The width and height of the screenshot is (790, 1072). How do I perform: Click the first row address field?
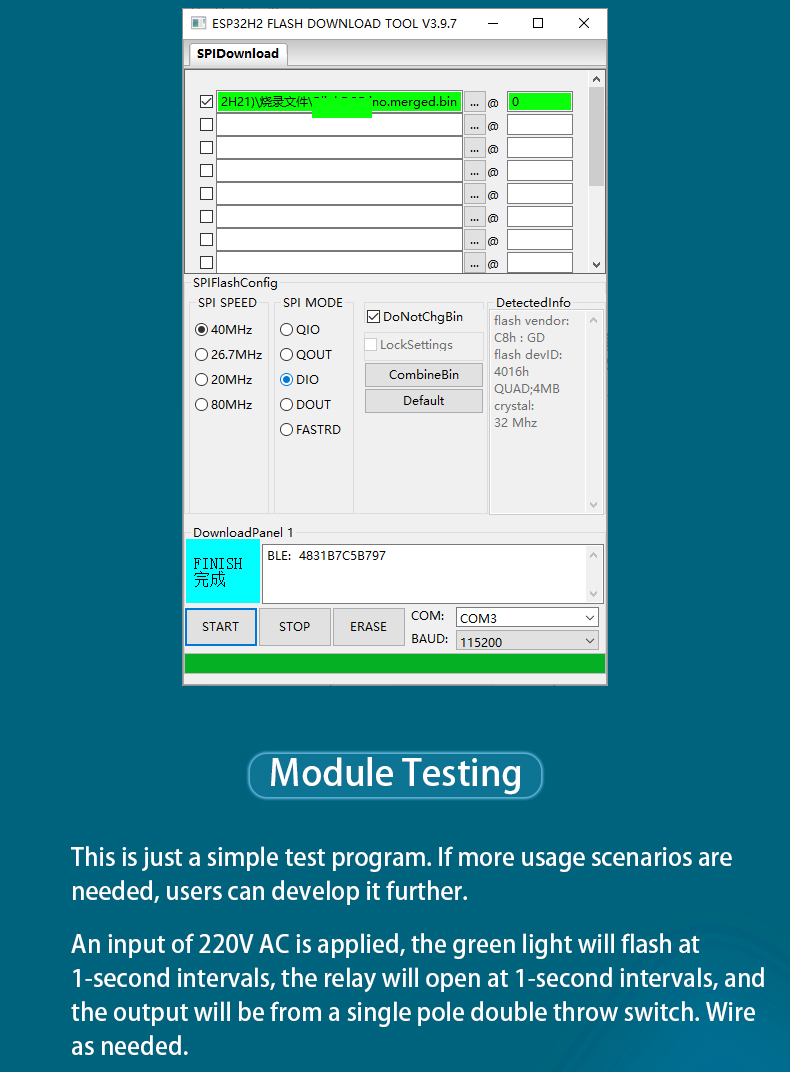pyautogui.click(x=539, y=102)
